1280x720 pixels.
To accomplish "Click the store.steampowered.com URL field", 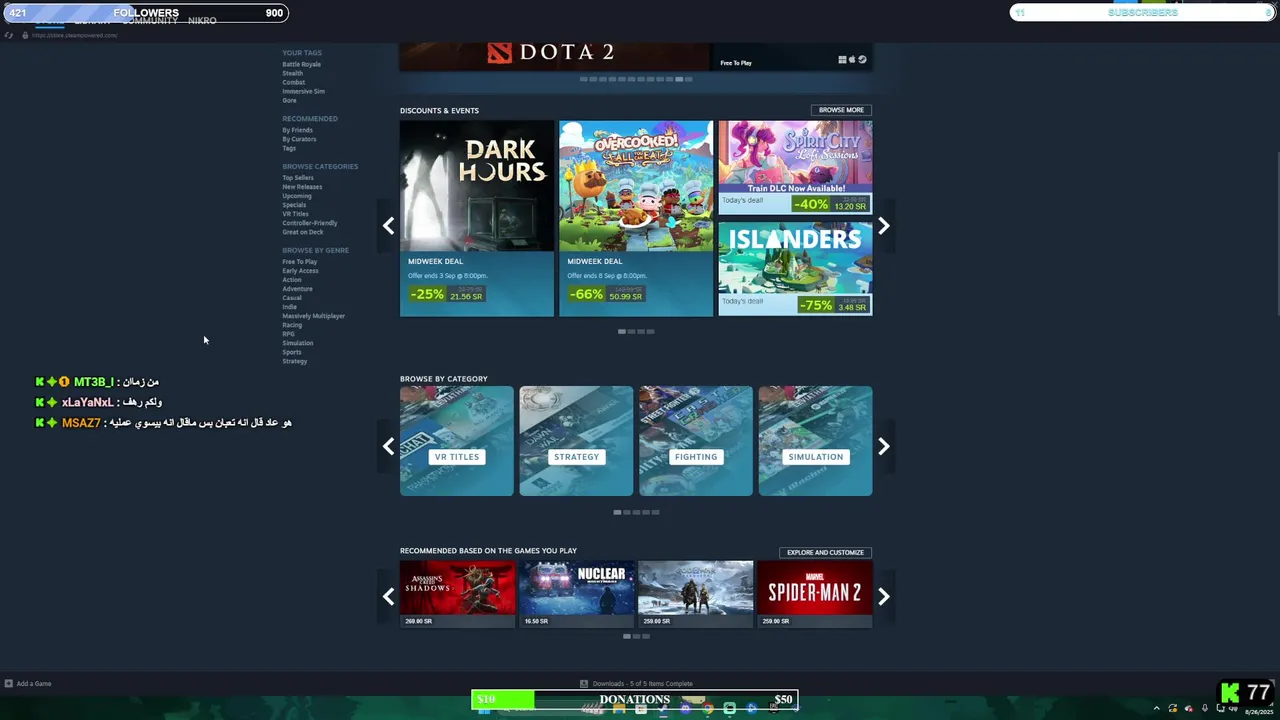I will (74, 35).
